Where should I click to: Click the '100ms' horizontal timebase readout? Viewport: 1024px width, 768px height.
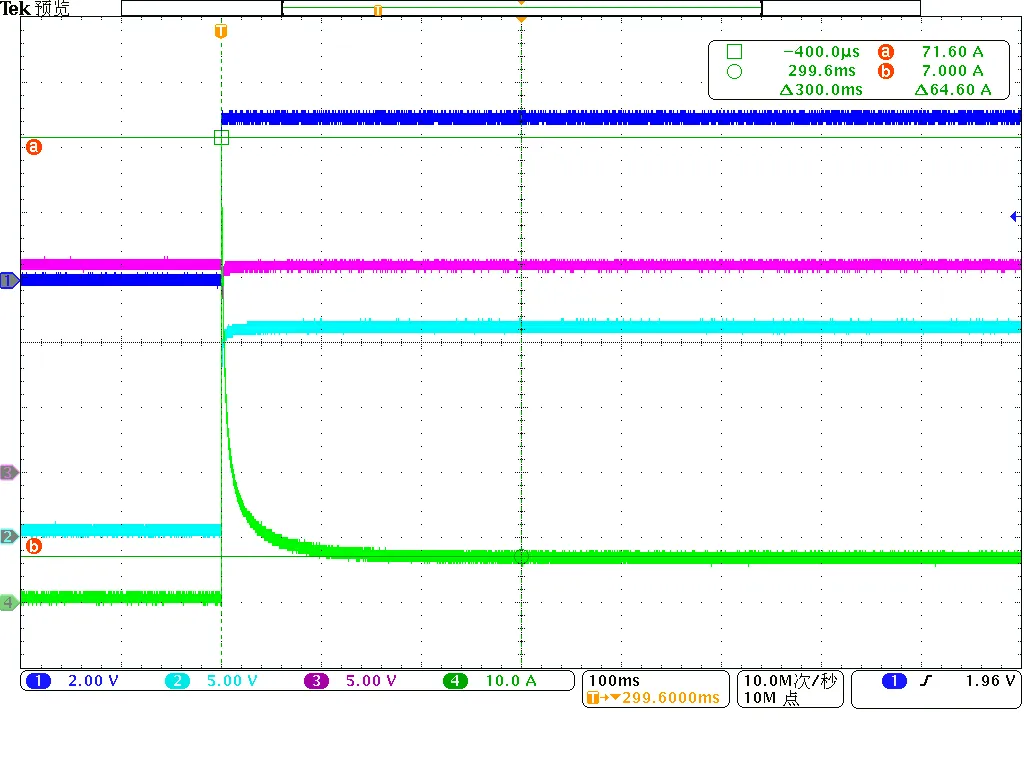pos(615,680)
